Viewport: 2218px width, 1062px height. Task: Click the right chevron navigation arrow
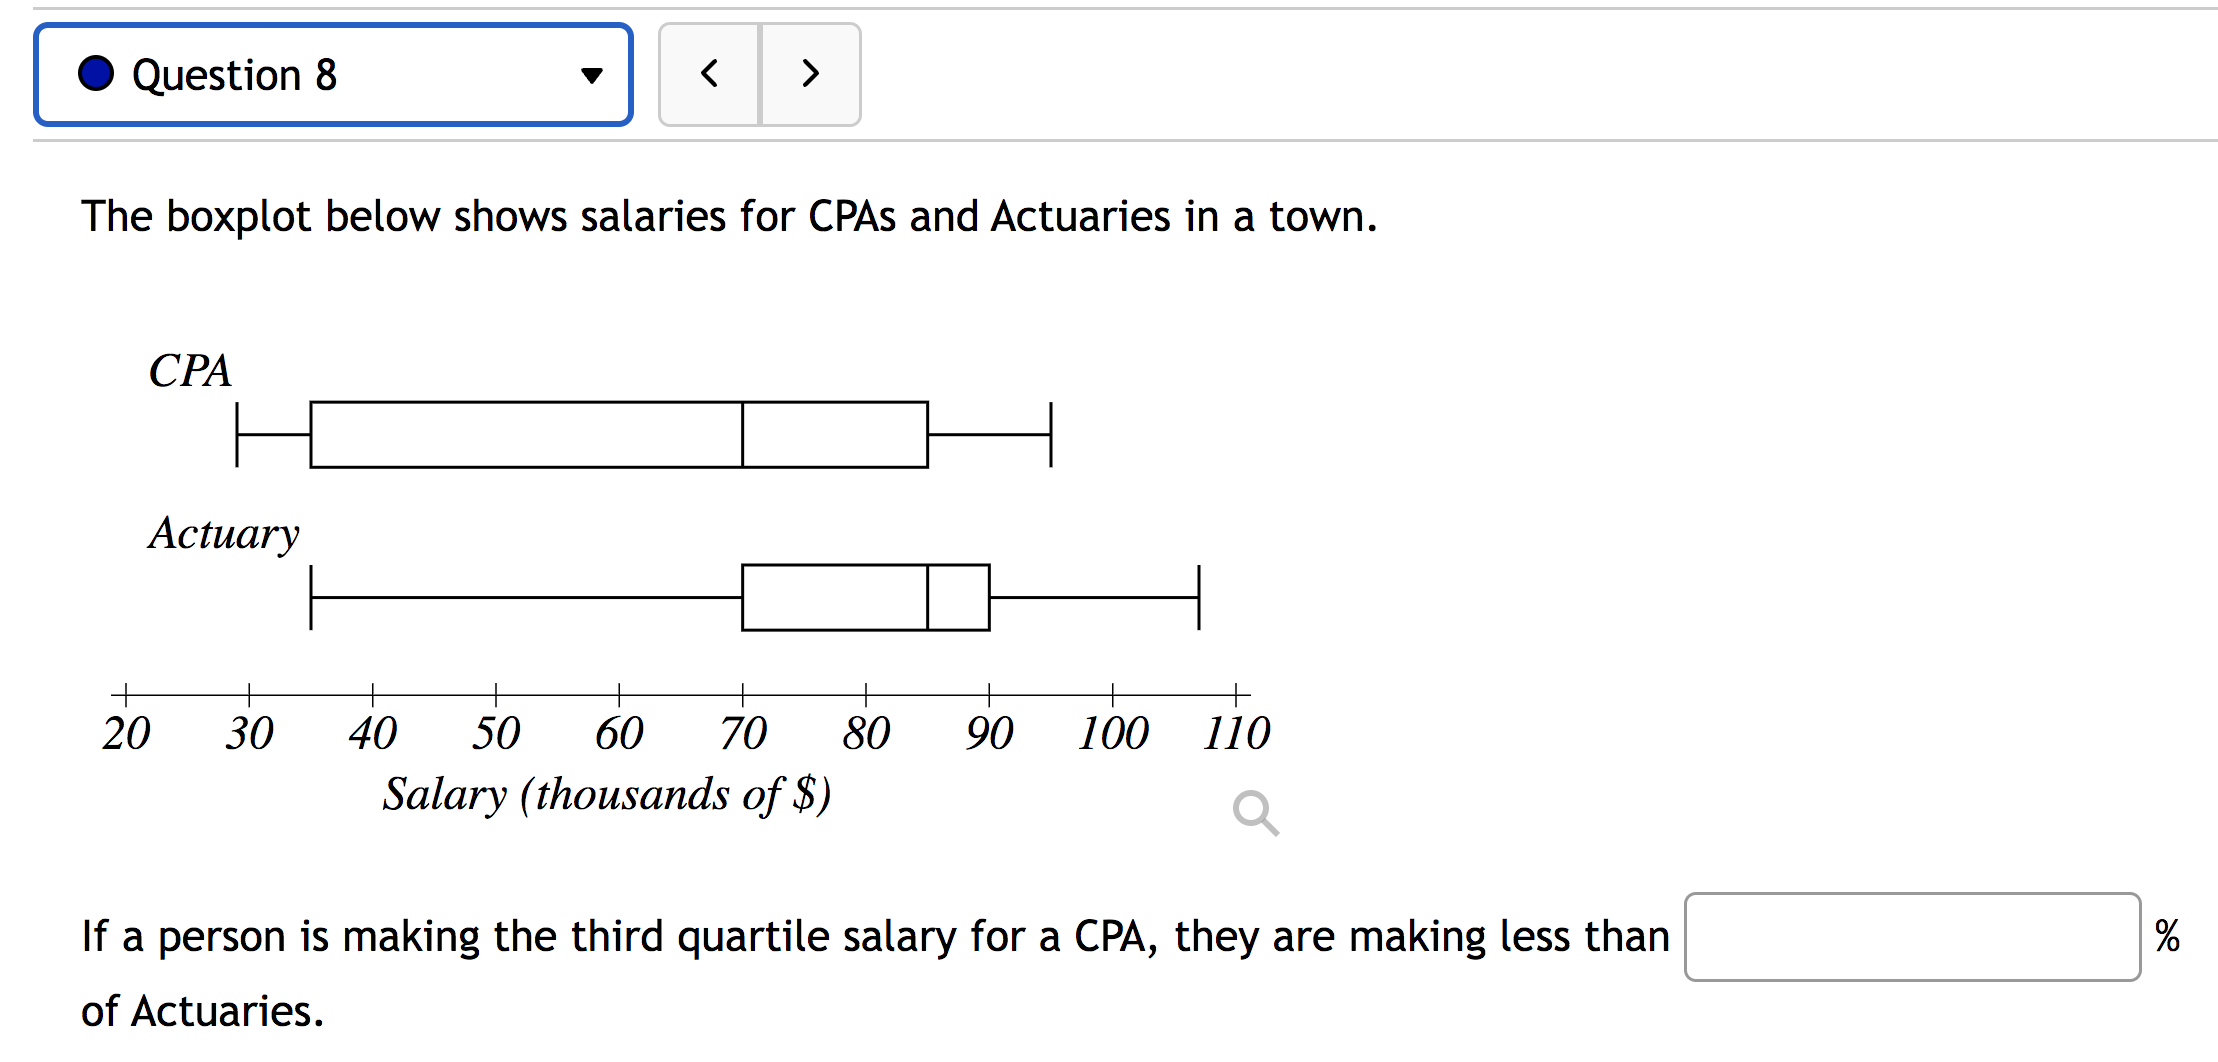click(811, 74)
